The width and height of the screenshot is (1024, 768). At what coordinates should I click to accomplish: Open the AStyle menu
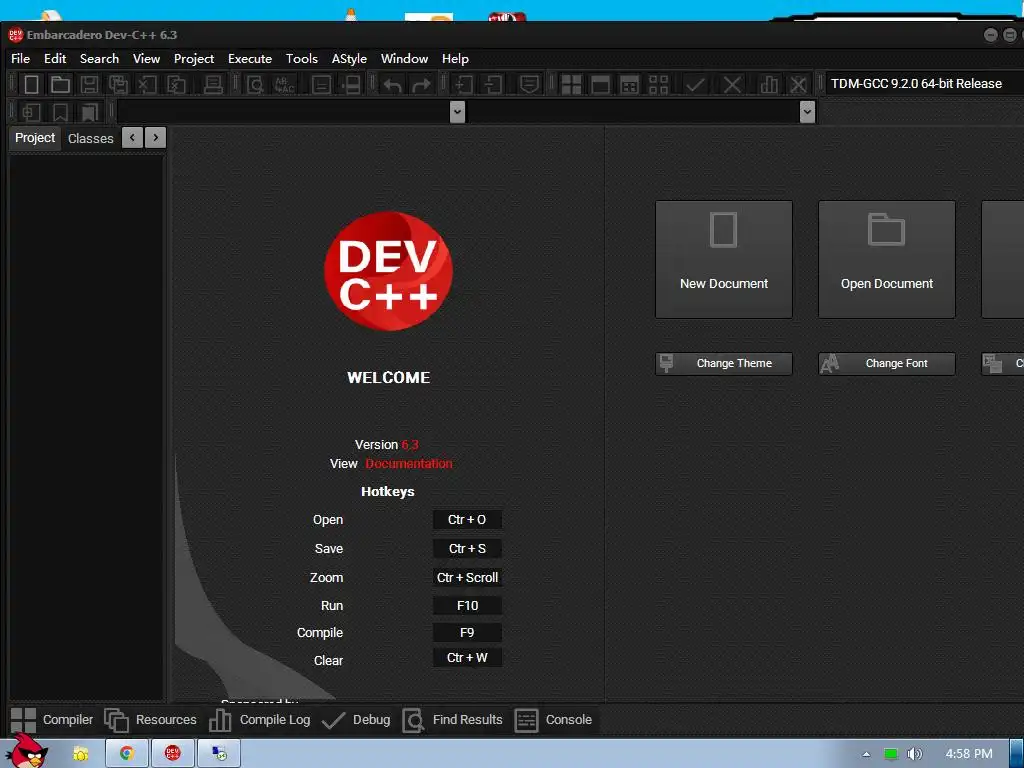349,59
